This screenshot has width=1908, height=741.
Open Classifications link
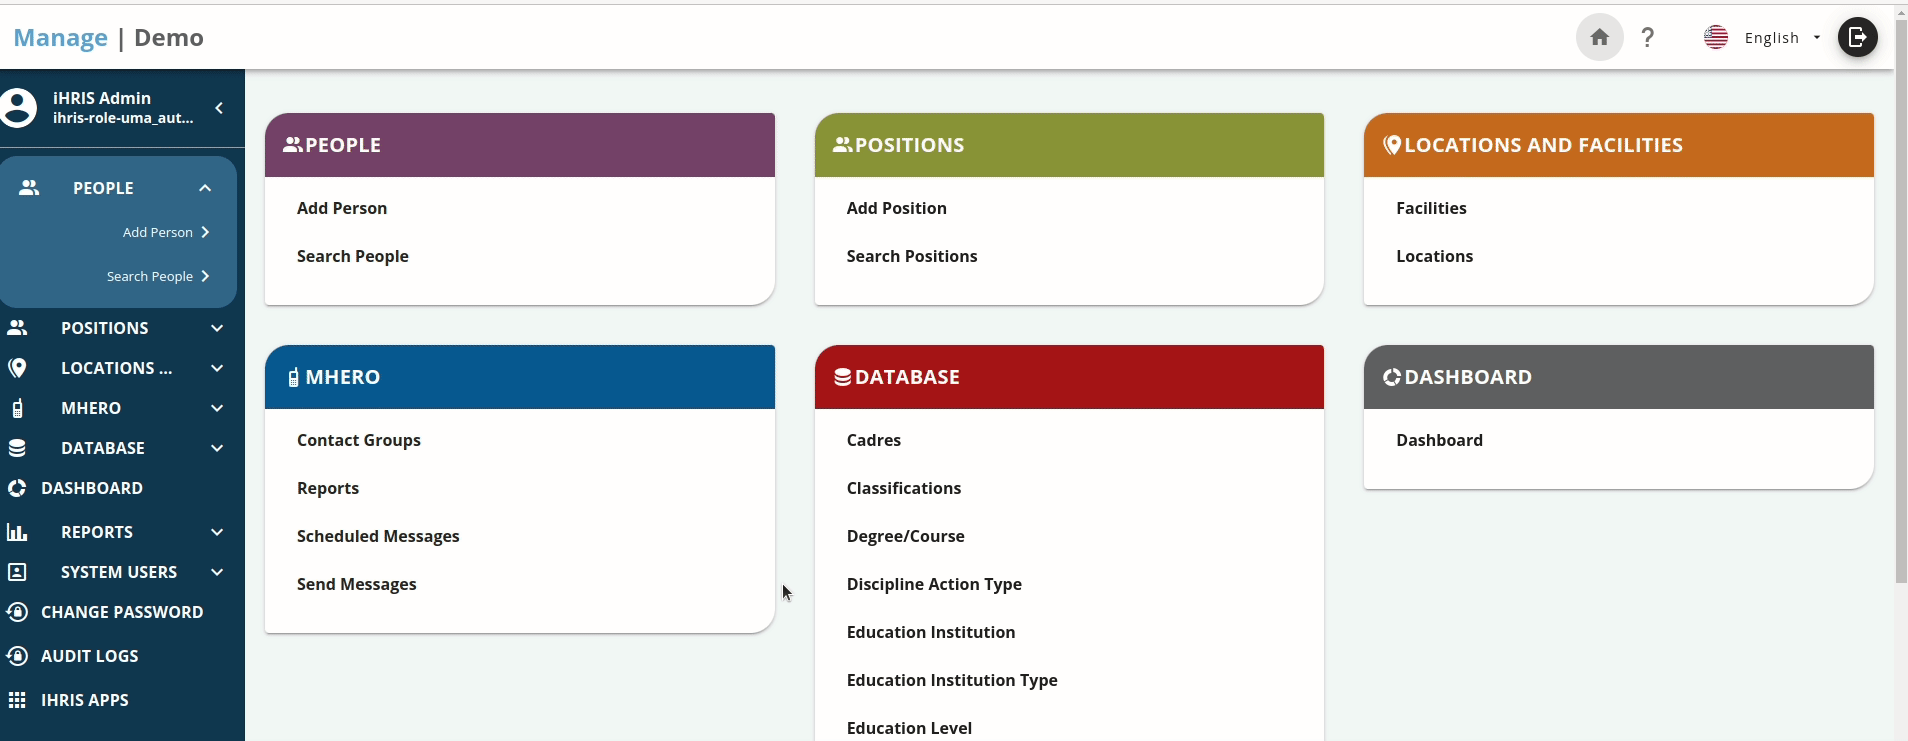point(904,488)
